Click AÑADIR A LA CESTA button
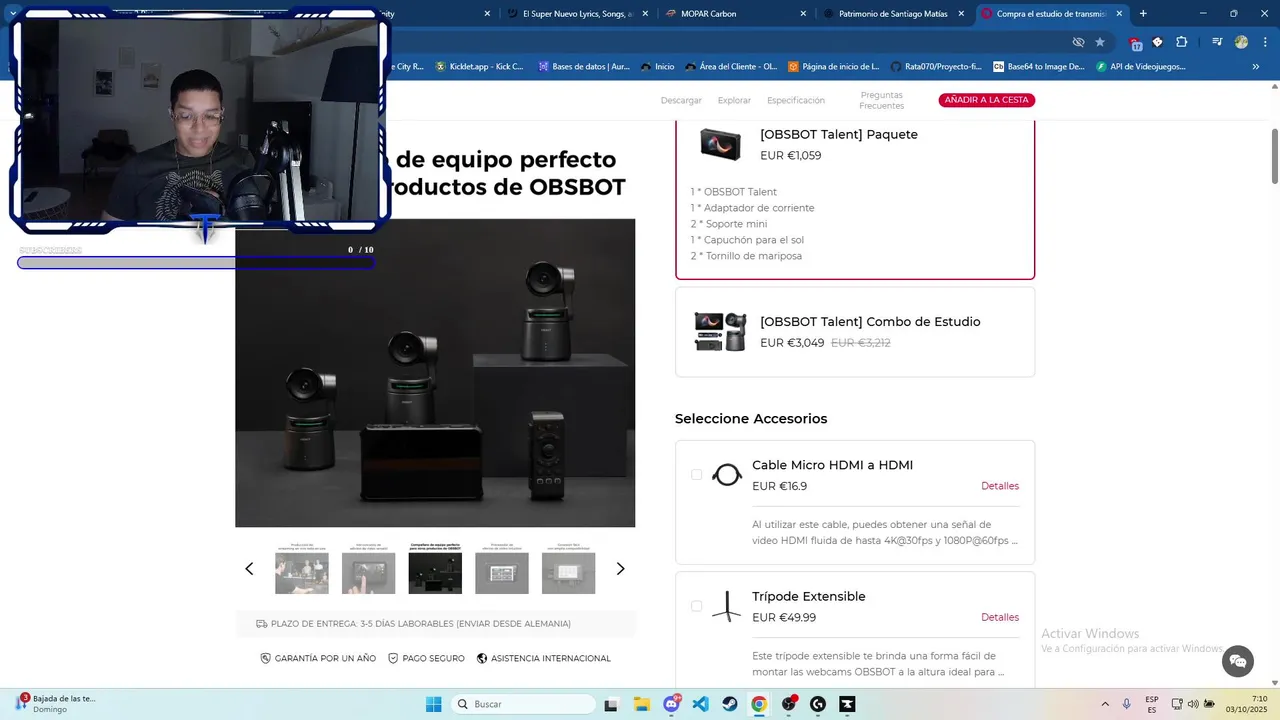Viewport: 1280px width, 720px height. (x=986, y=100)
